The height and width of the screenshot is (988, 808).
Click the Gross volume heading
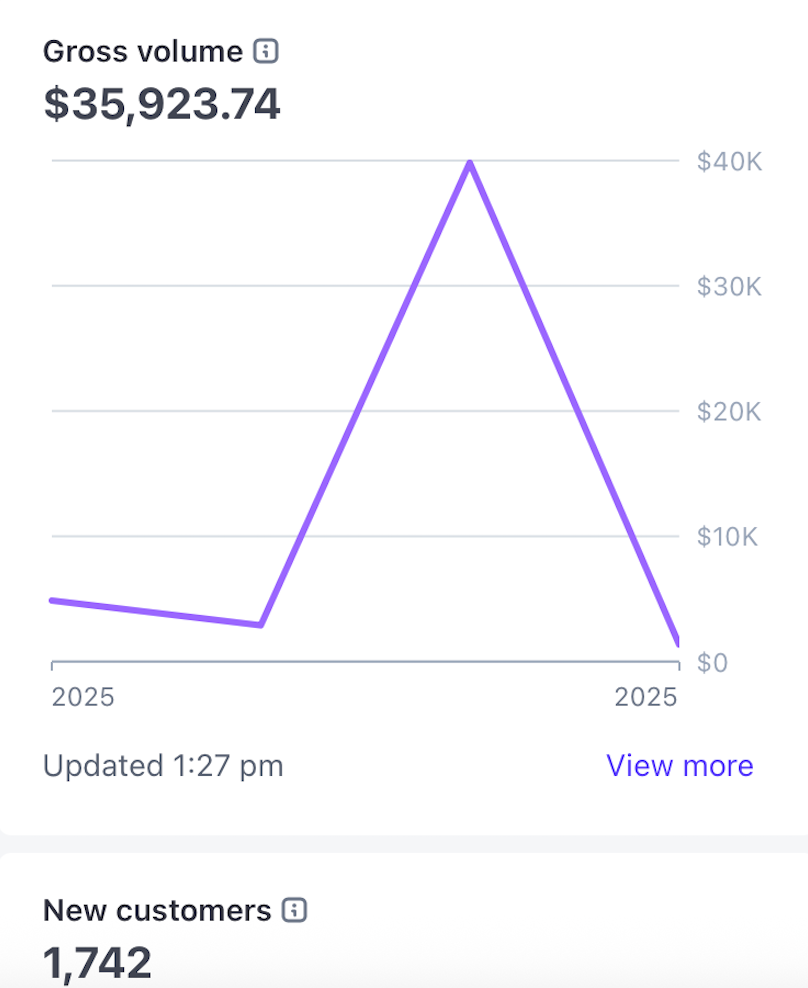[x=142, y=51]
